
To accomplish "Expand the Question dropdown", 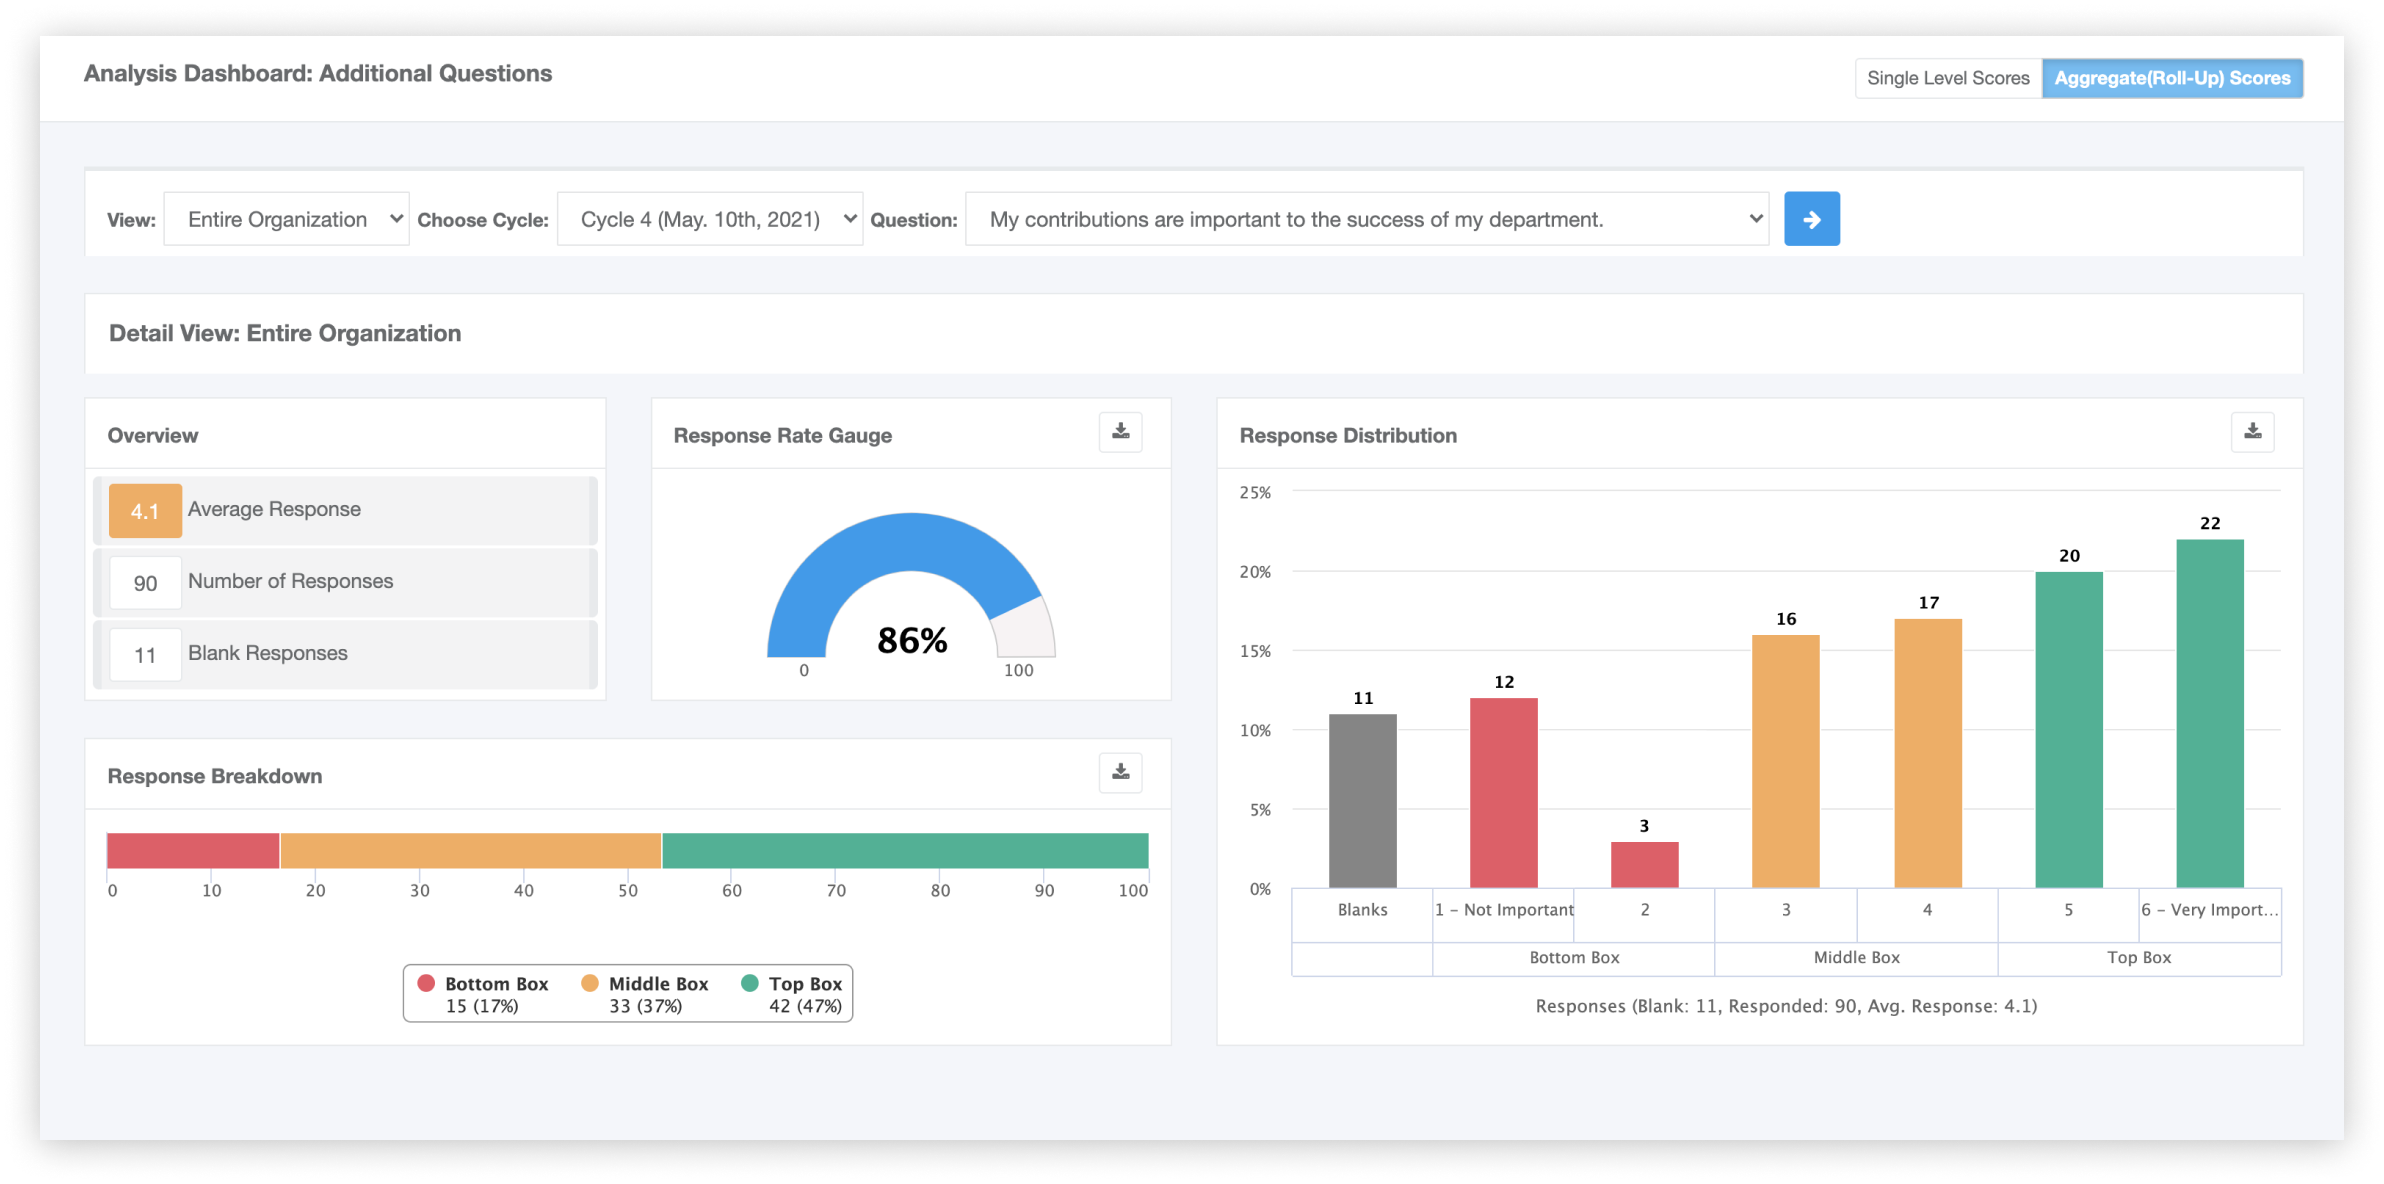I will tap(1366, 219).
